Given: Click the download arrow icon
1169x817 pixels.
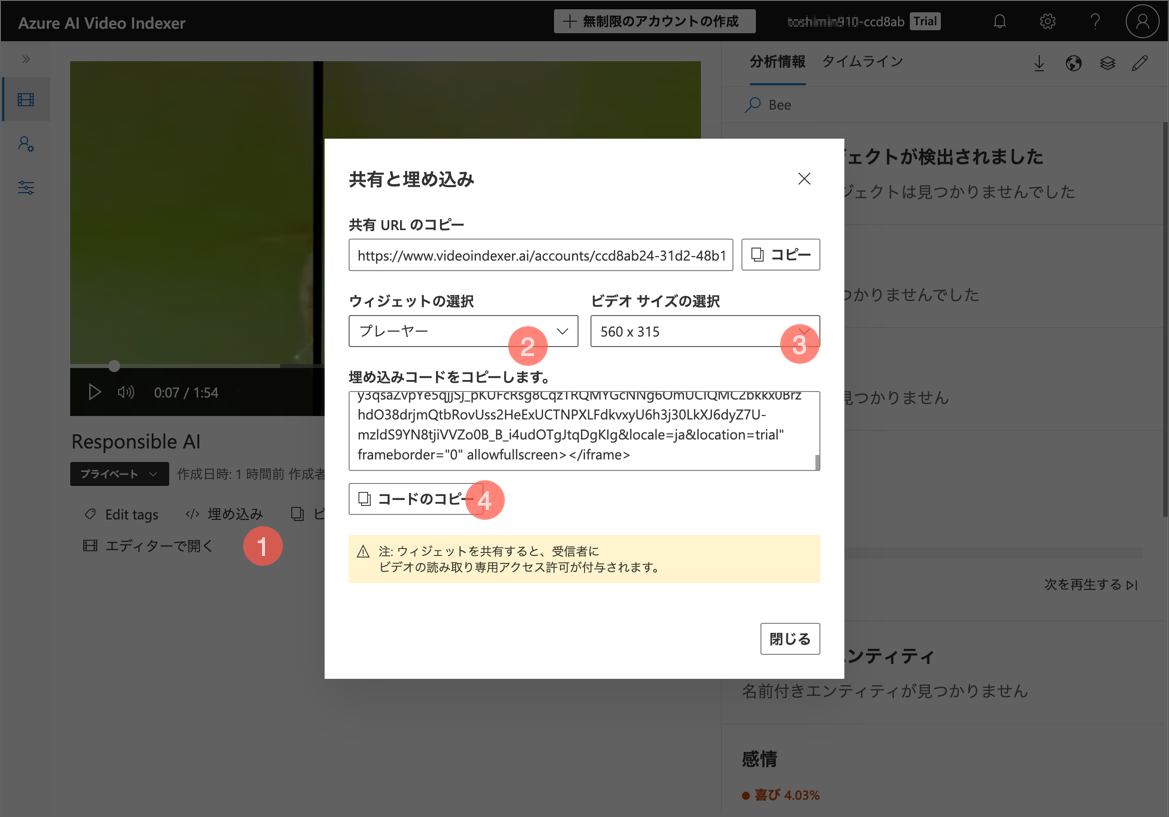Looking at the screenshot, I should click(1039, 63).
